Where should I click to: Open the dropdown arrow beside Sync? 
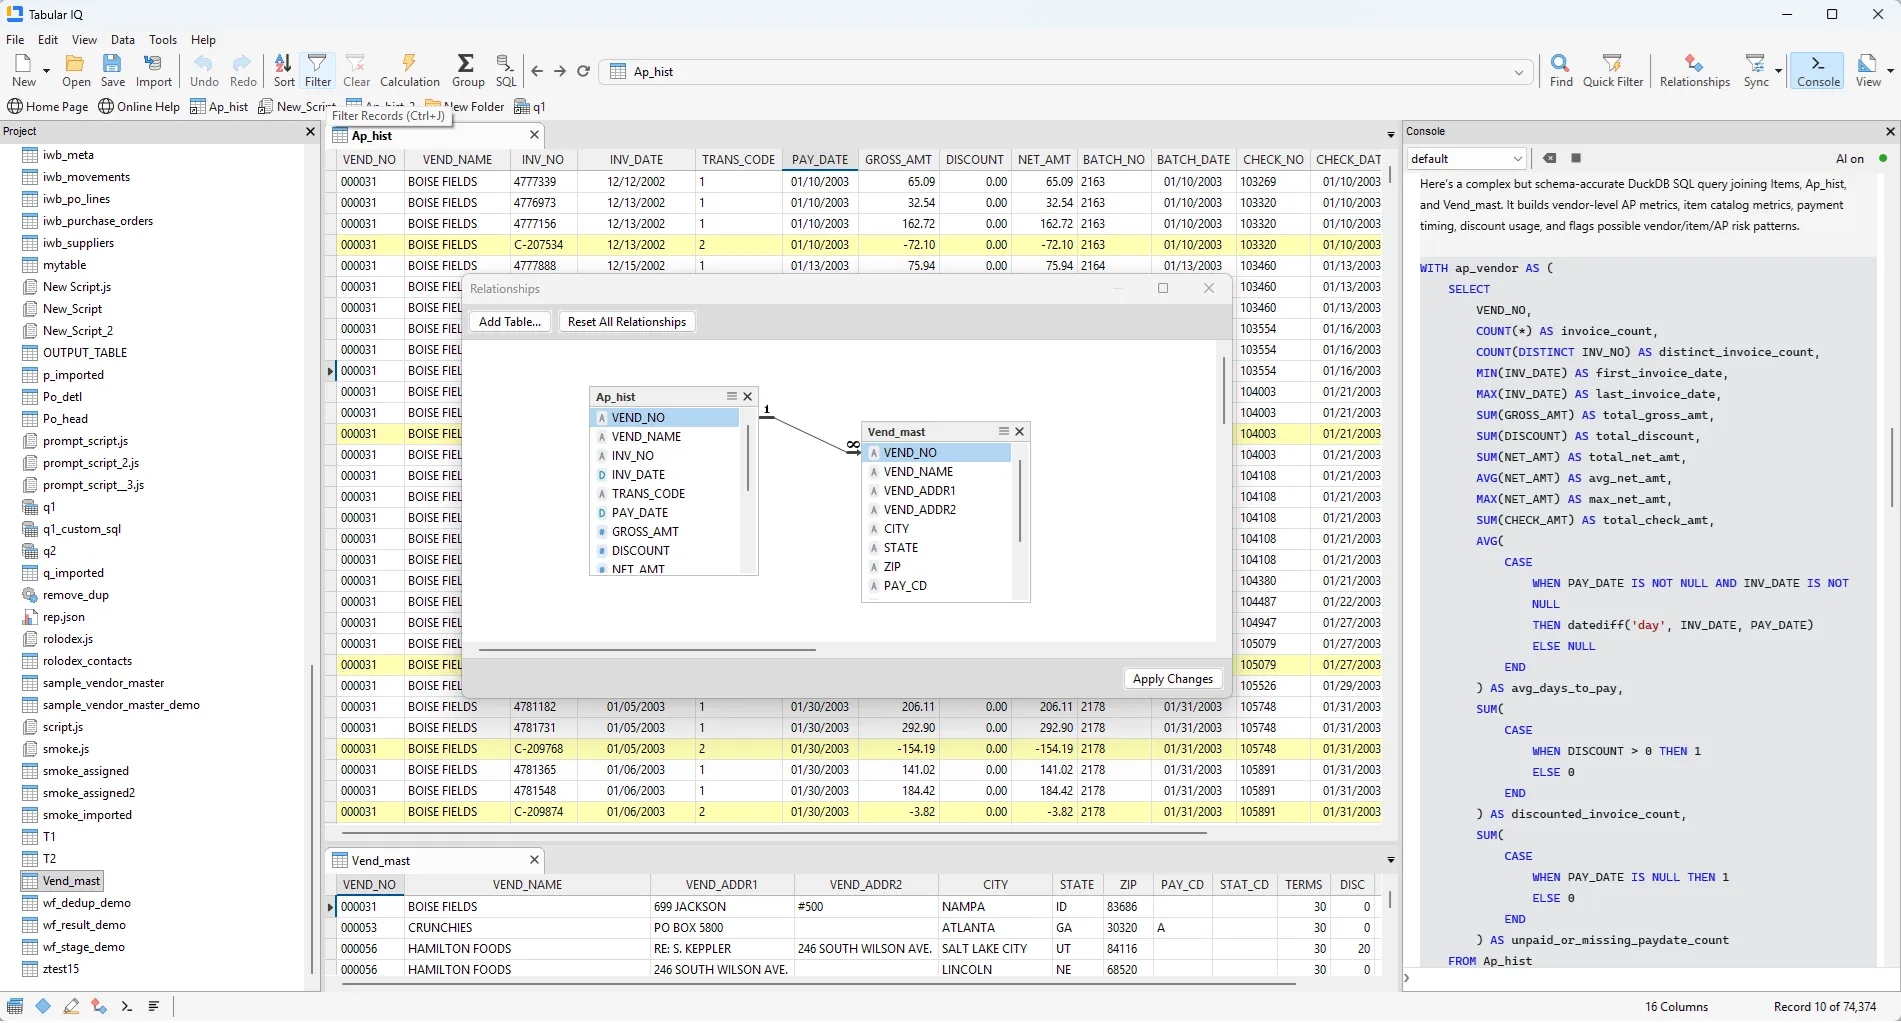1778,71
